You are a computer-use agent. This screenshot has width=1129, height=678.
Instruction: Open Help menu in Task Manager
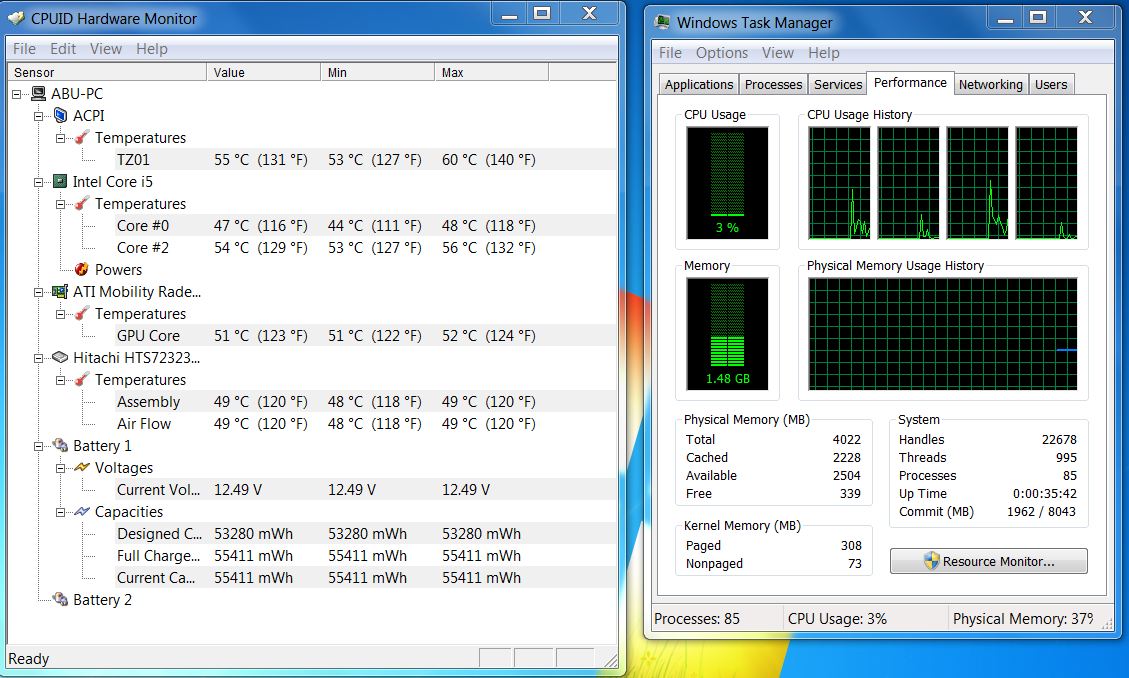(x=823, y=53)
